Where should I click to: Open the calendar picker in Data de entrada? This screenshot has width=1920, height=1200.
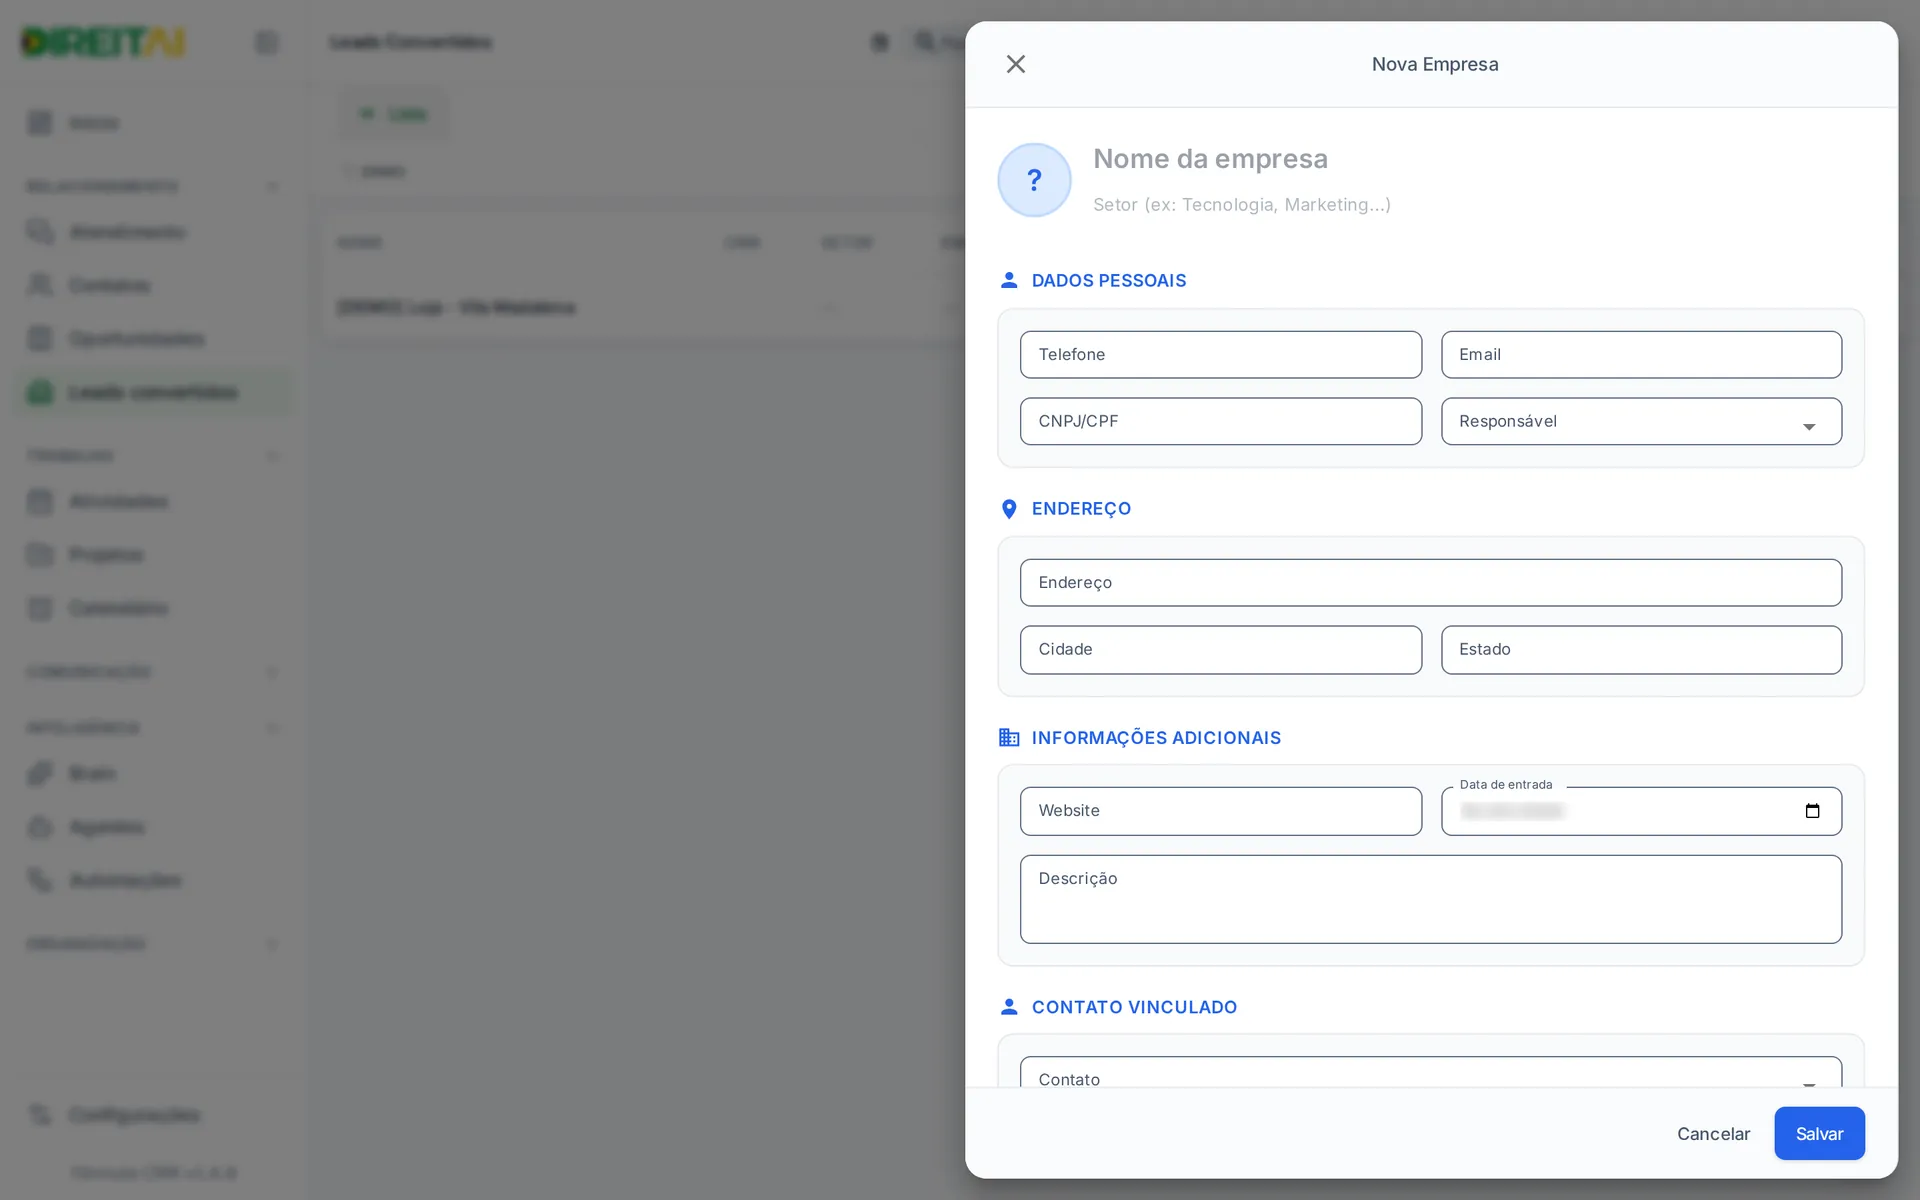point(1812,811)
